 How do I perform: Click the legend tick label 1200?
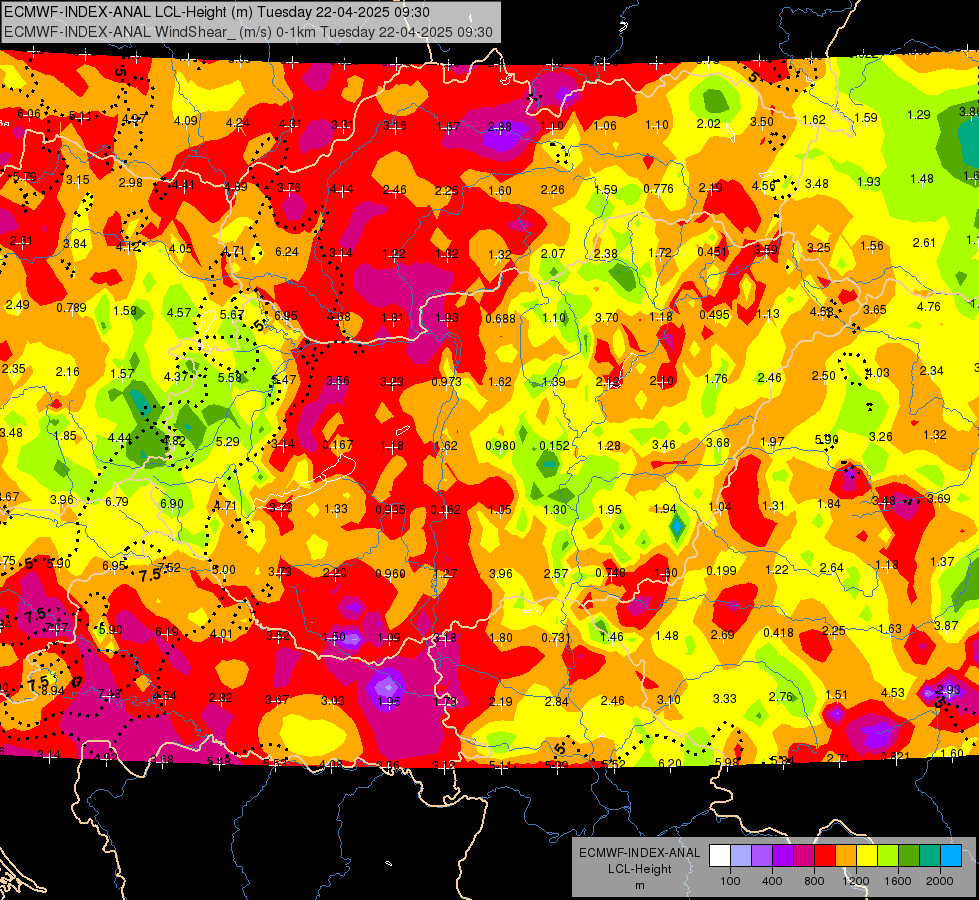(x=856, y=881)
